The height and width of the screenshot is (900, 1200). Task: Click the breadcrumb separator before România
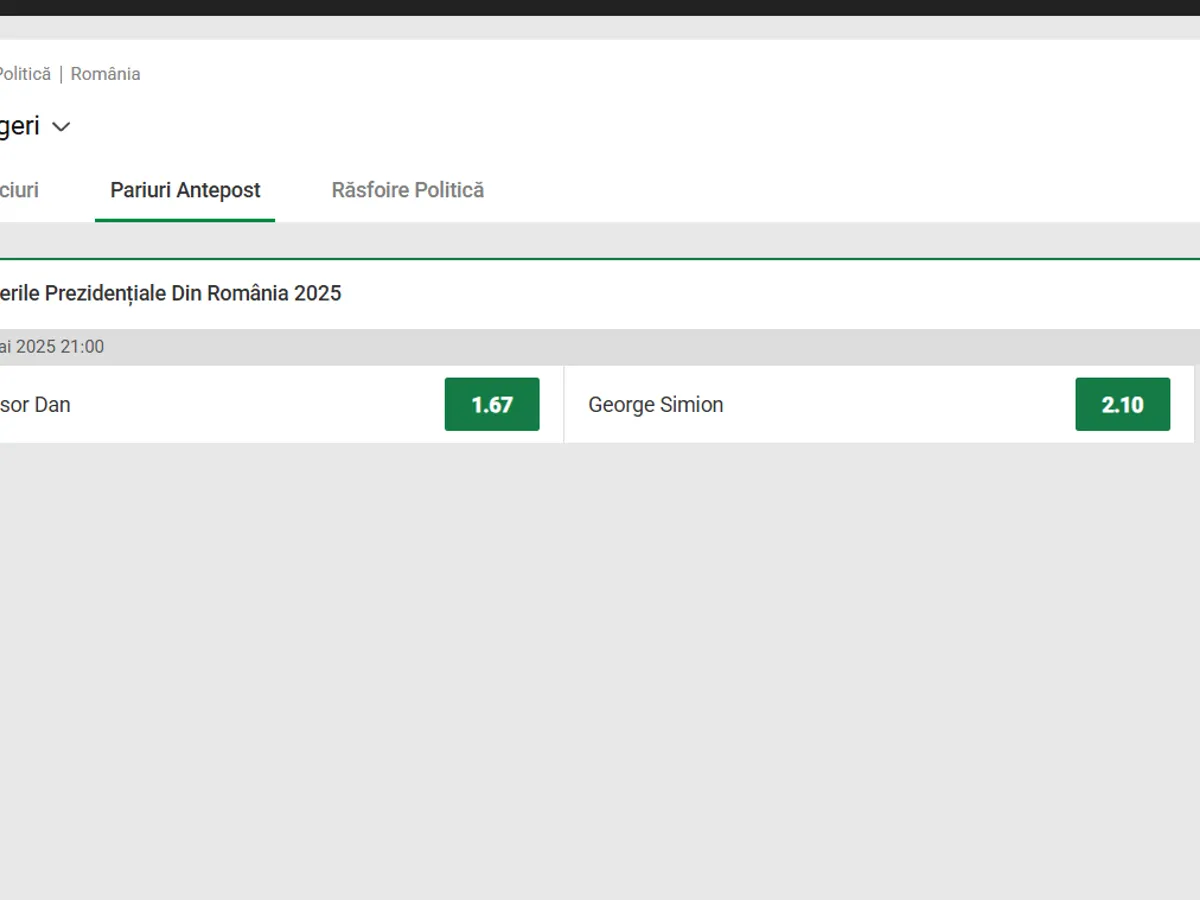pos(61,74)
